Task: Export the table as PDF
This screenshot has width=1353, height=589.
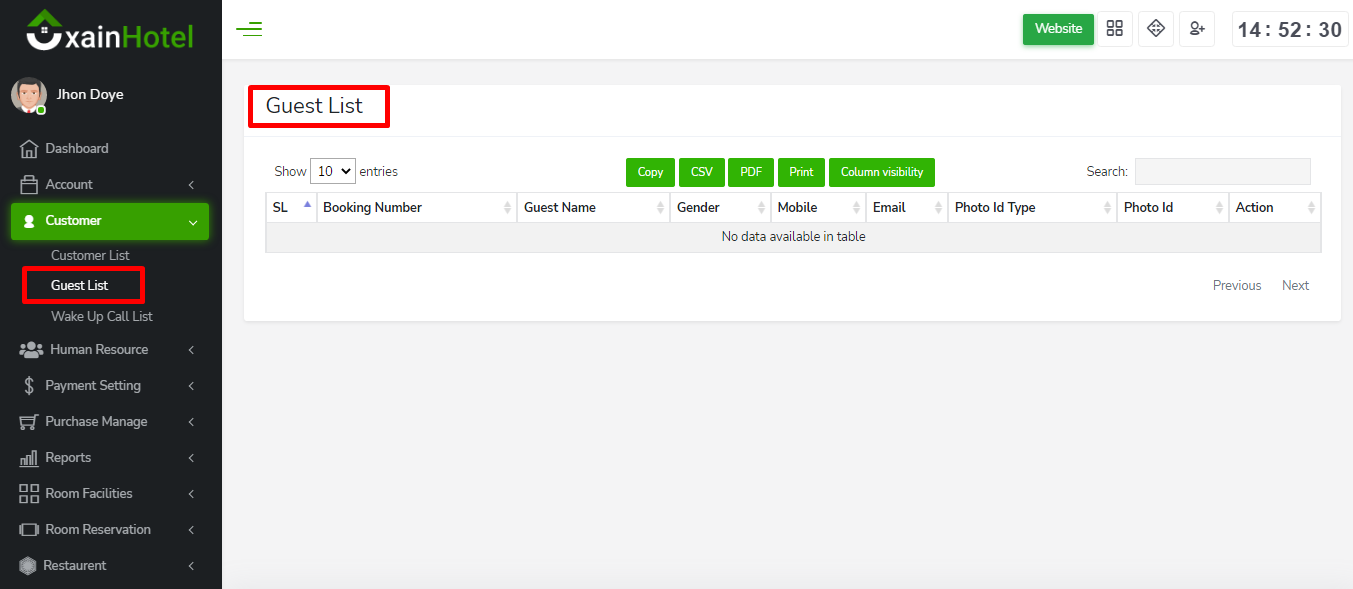Action: (751, 172)
